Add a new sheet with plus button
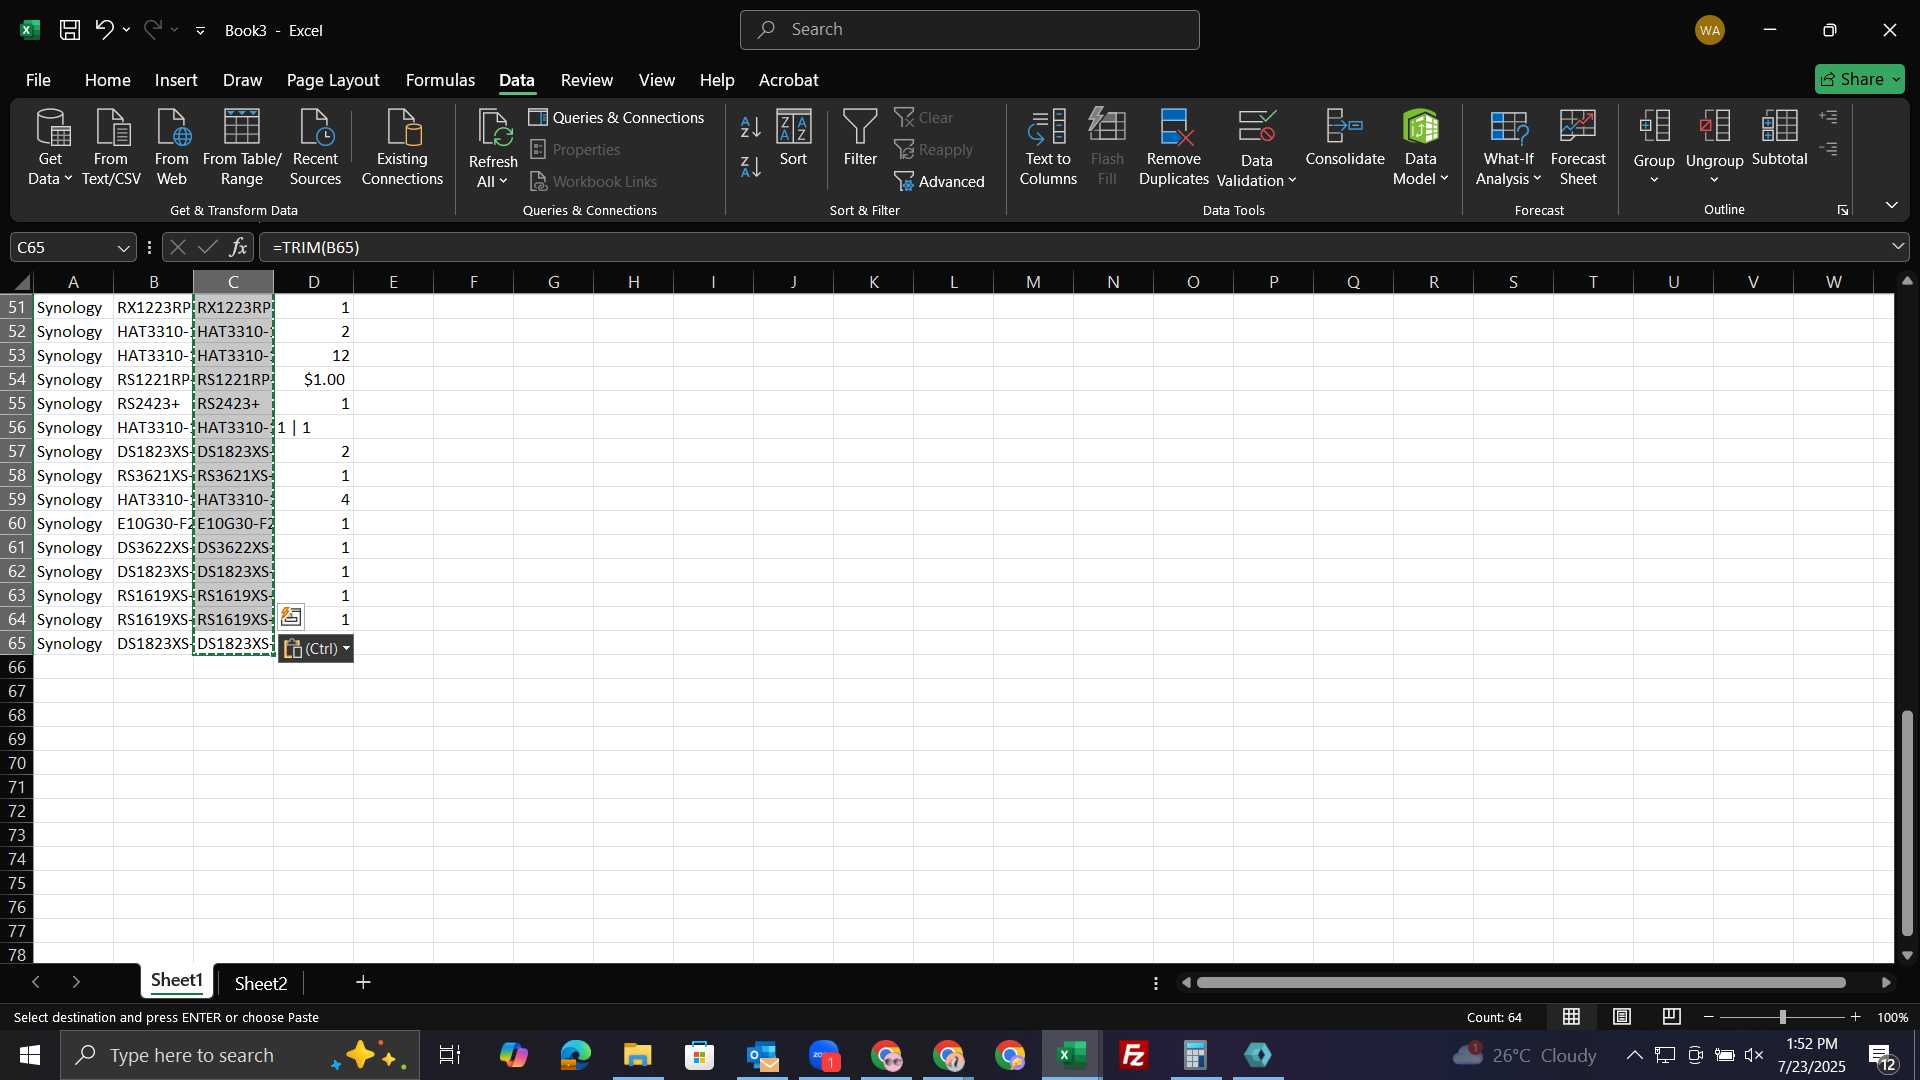Viewport: 1920px width, 1080px height. pos(363,983)
